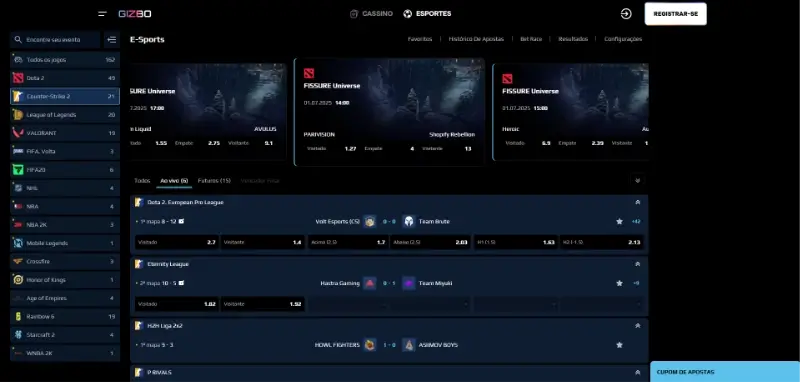The height and width of the screenshot is (382, 800).
Task: Click the Team Miyaki logo
Action: tap(409, 283)
